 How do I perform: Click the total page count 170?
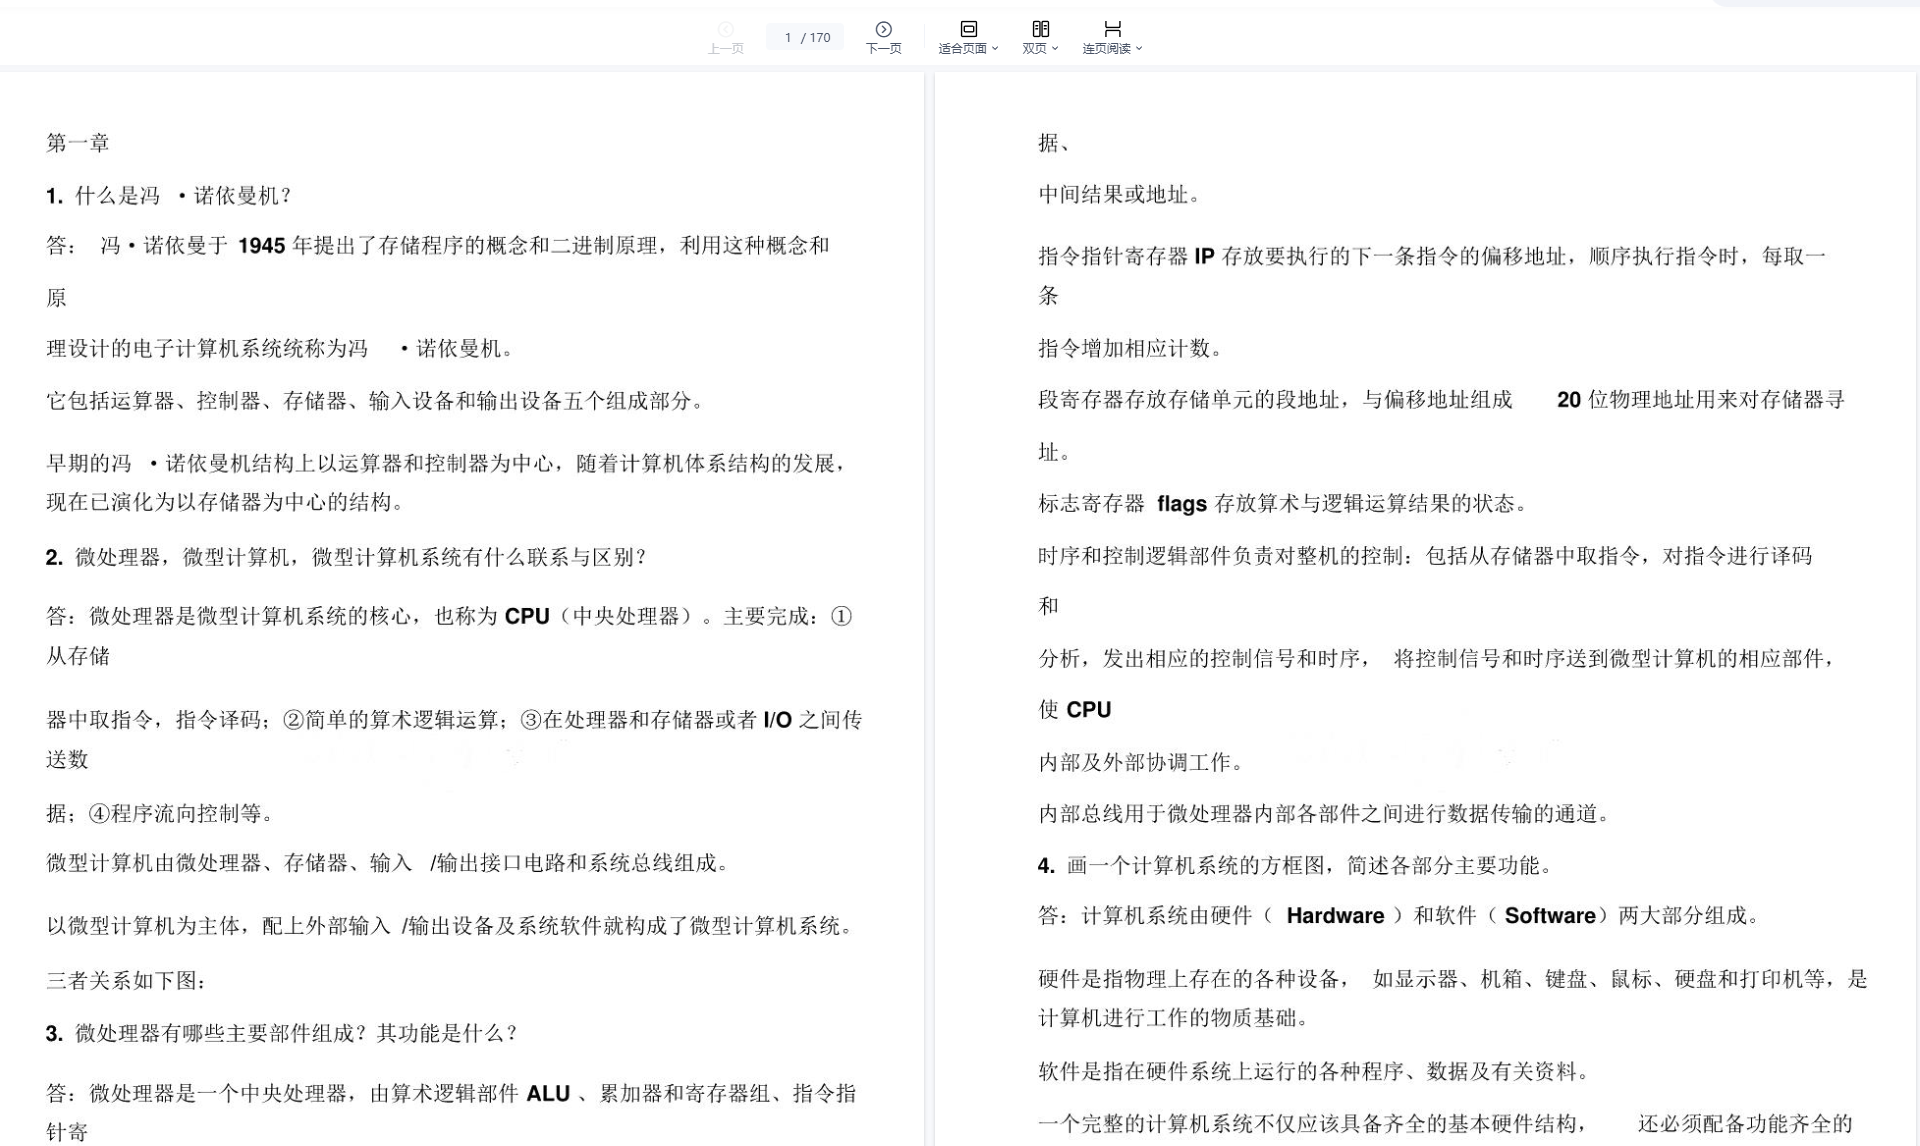coord(820,38)
